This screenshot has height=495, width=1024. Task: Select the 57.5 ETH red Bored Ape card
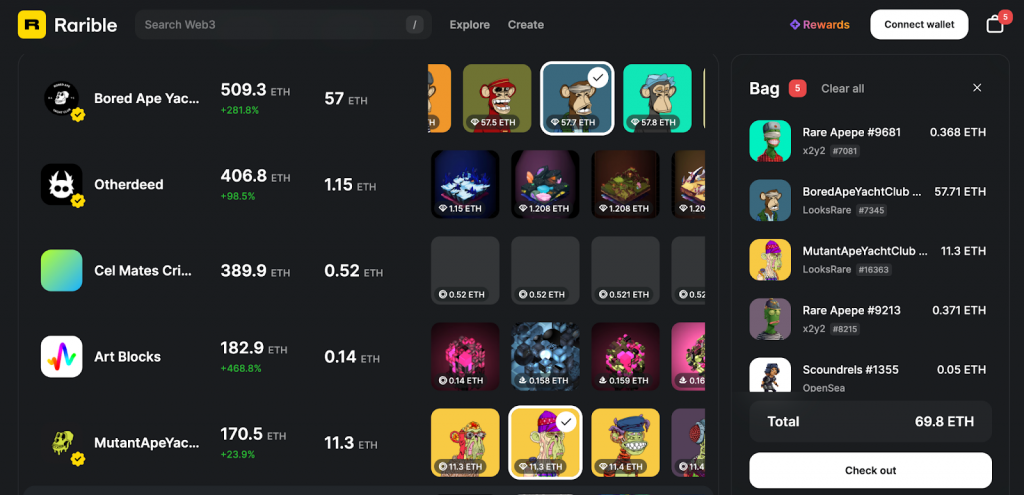pyautogui.click(x=497, y=98)
